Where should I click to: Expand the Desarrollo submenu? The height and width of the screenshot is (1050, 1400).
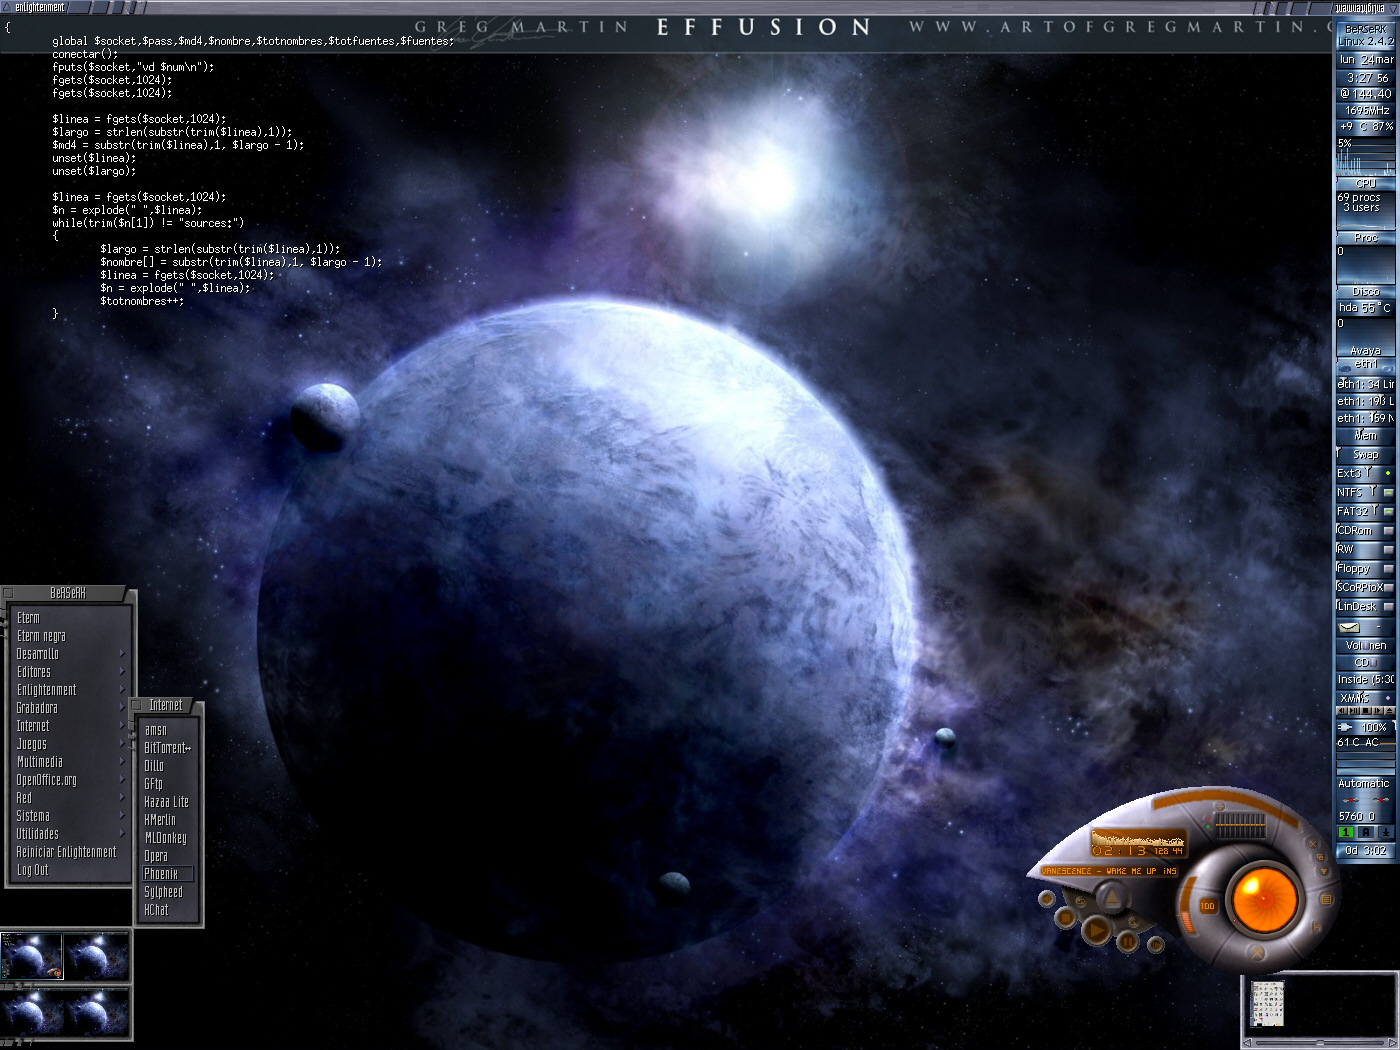pos(70,654)
